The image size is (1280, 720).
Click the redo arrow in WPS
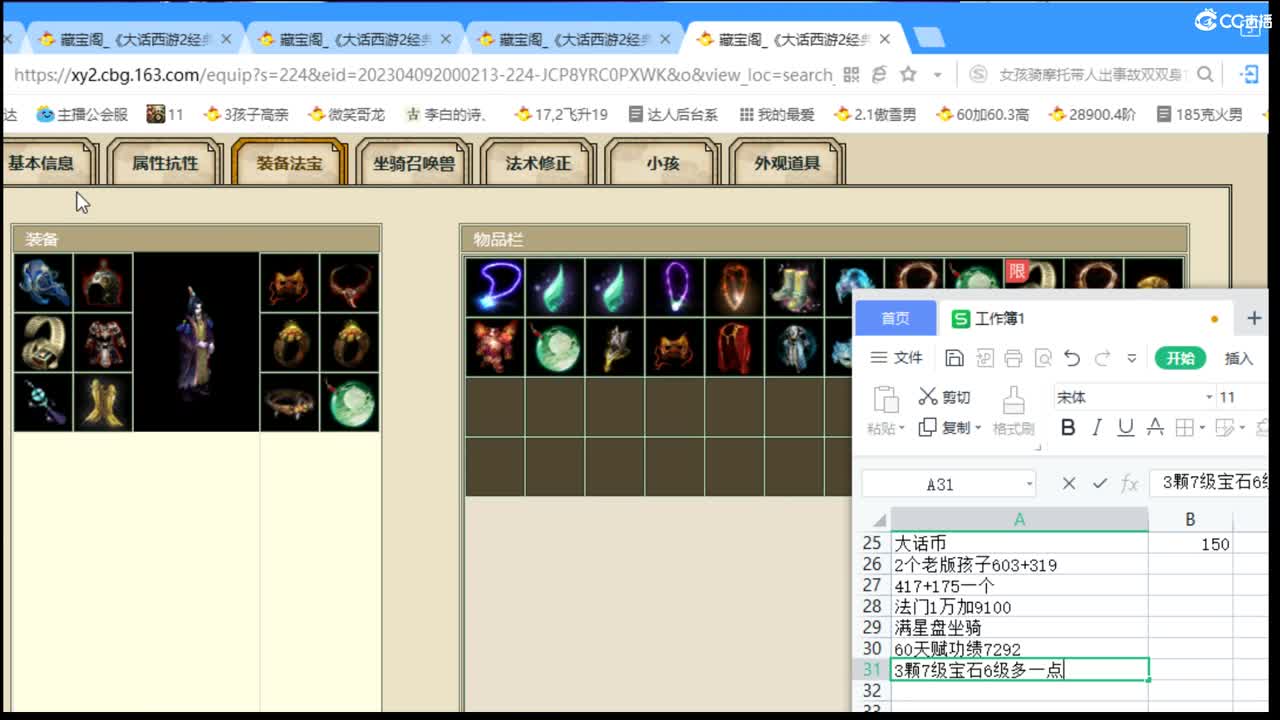[x=1102, y=358]
